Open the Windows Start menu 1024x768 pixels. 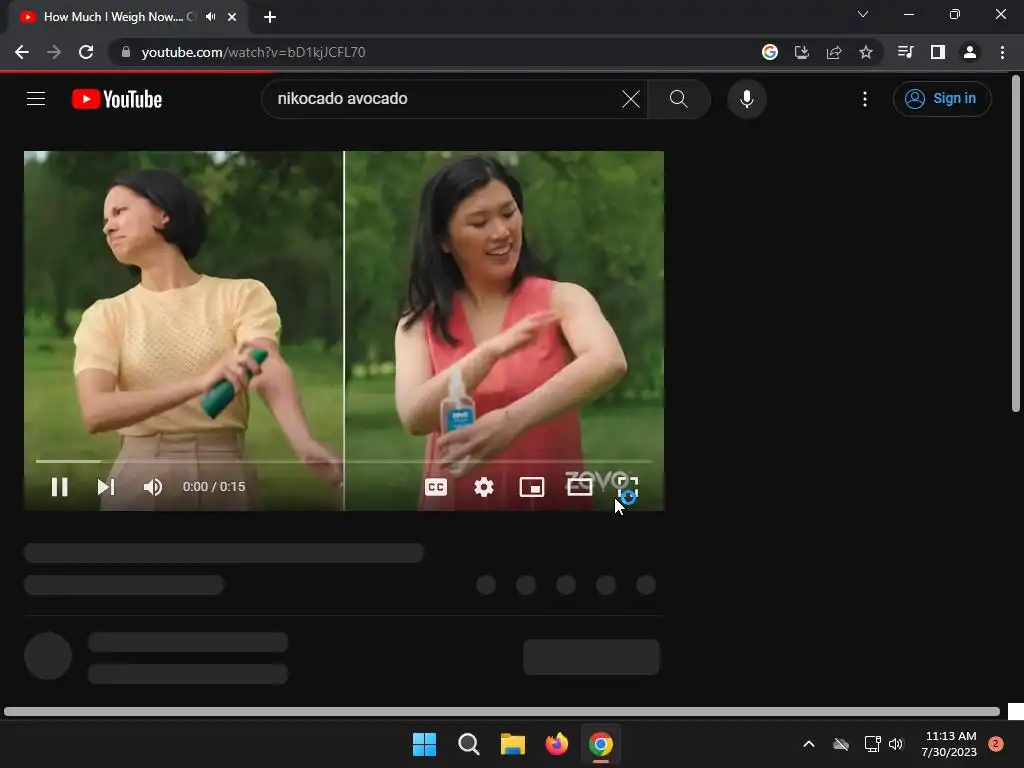click(424, 744)
